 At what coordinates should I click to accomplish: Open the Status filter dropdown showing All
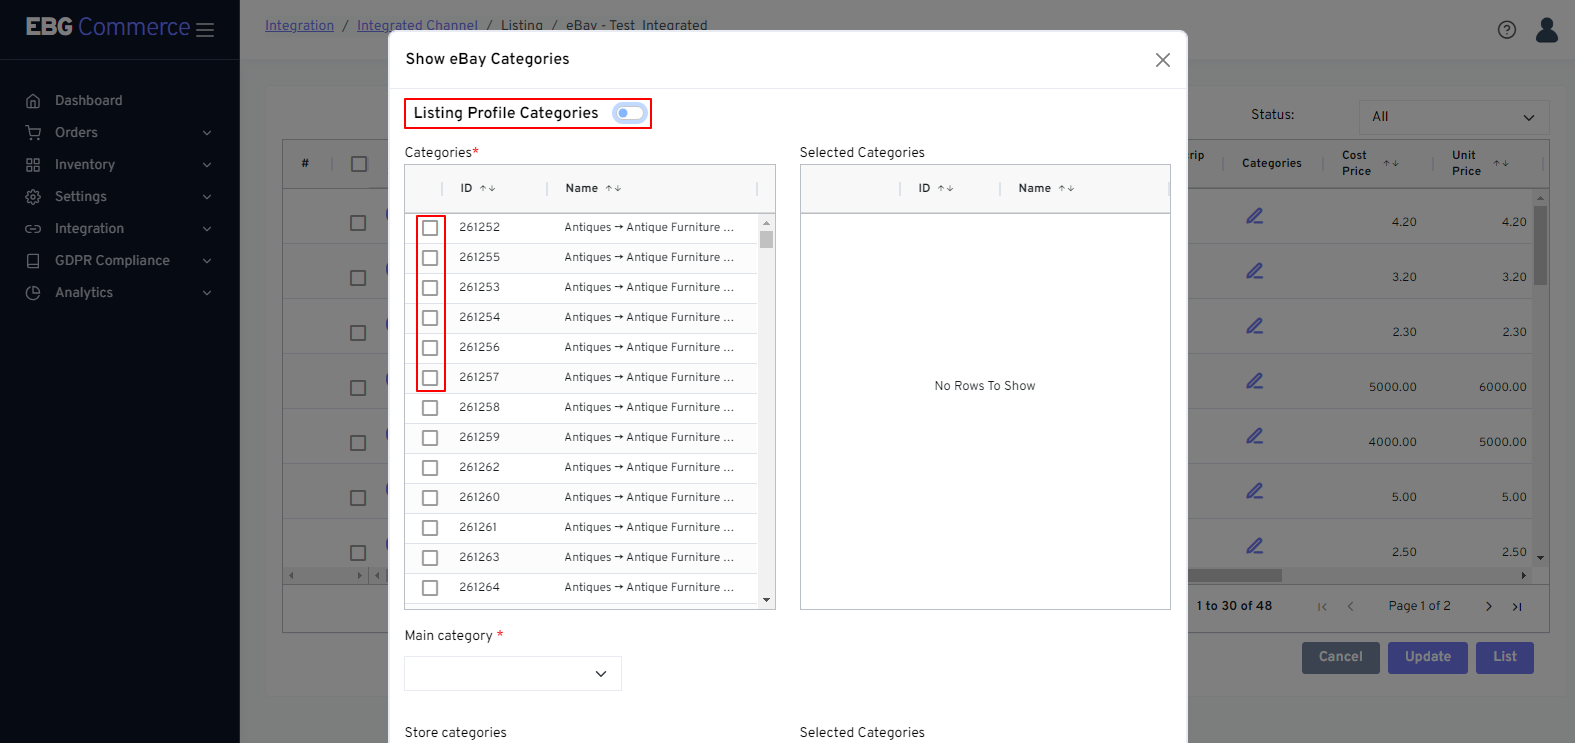point(1453,117)
